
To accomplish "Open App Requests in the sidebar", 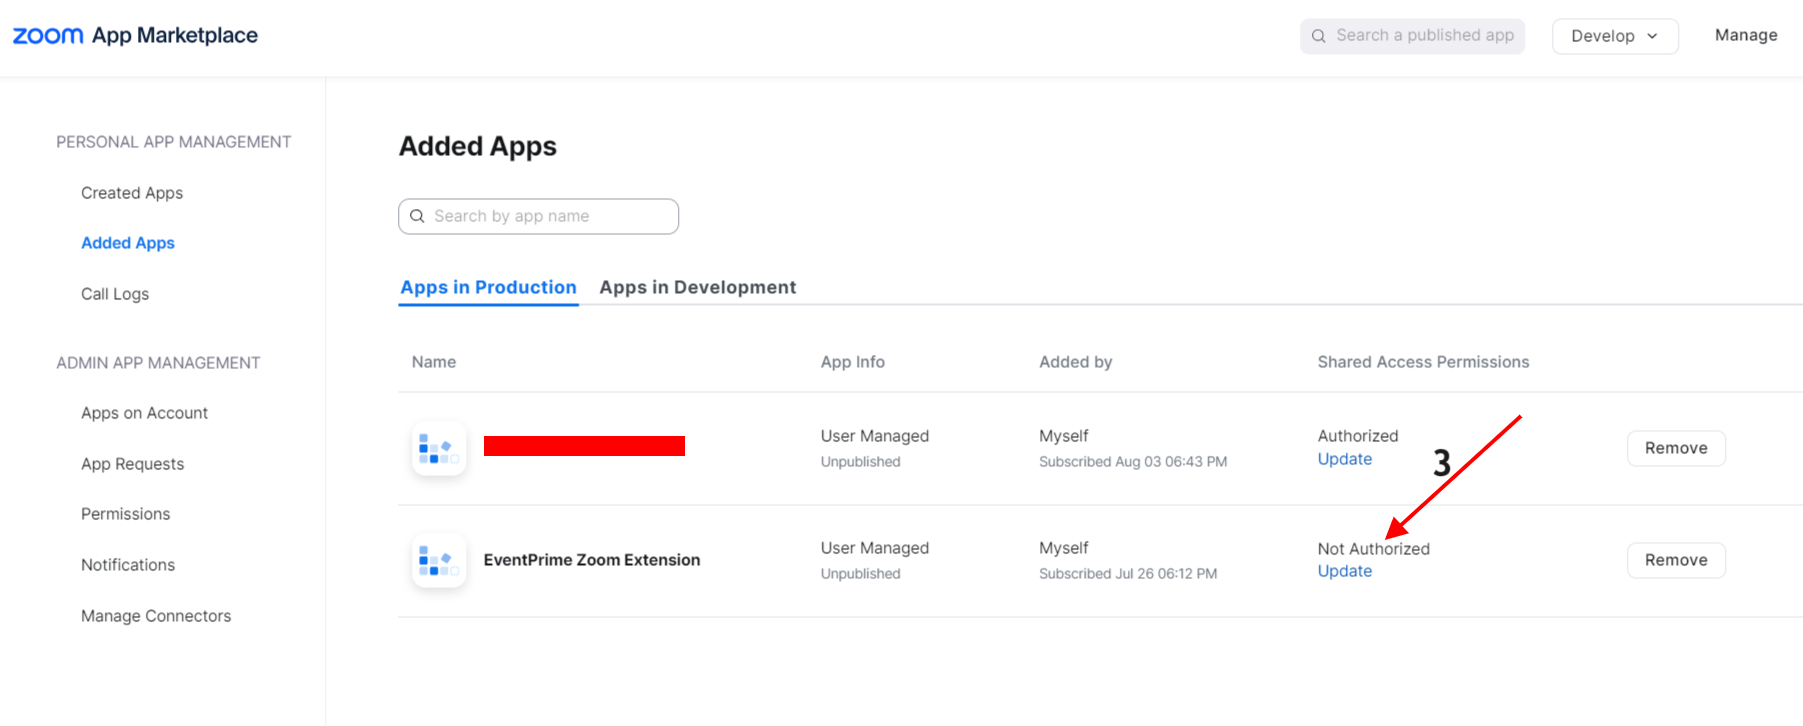I will click(x=132, y=464).
